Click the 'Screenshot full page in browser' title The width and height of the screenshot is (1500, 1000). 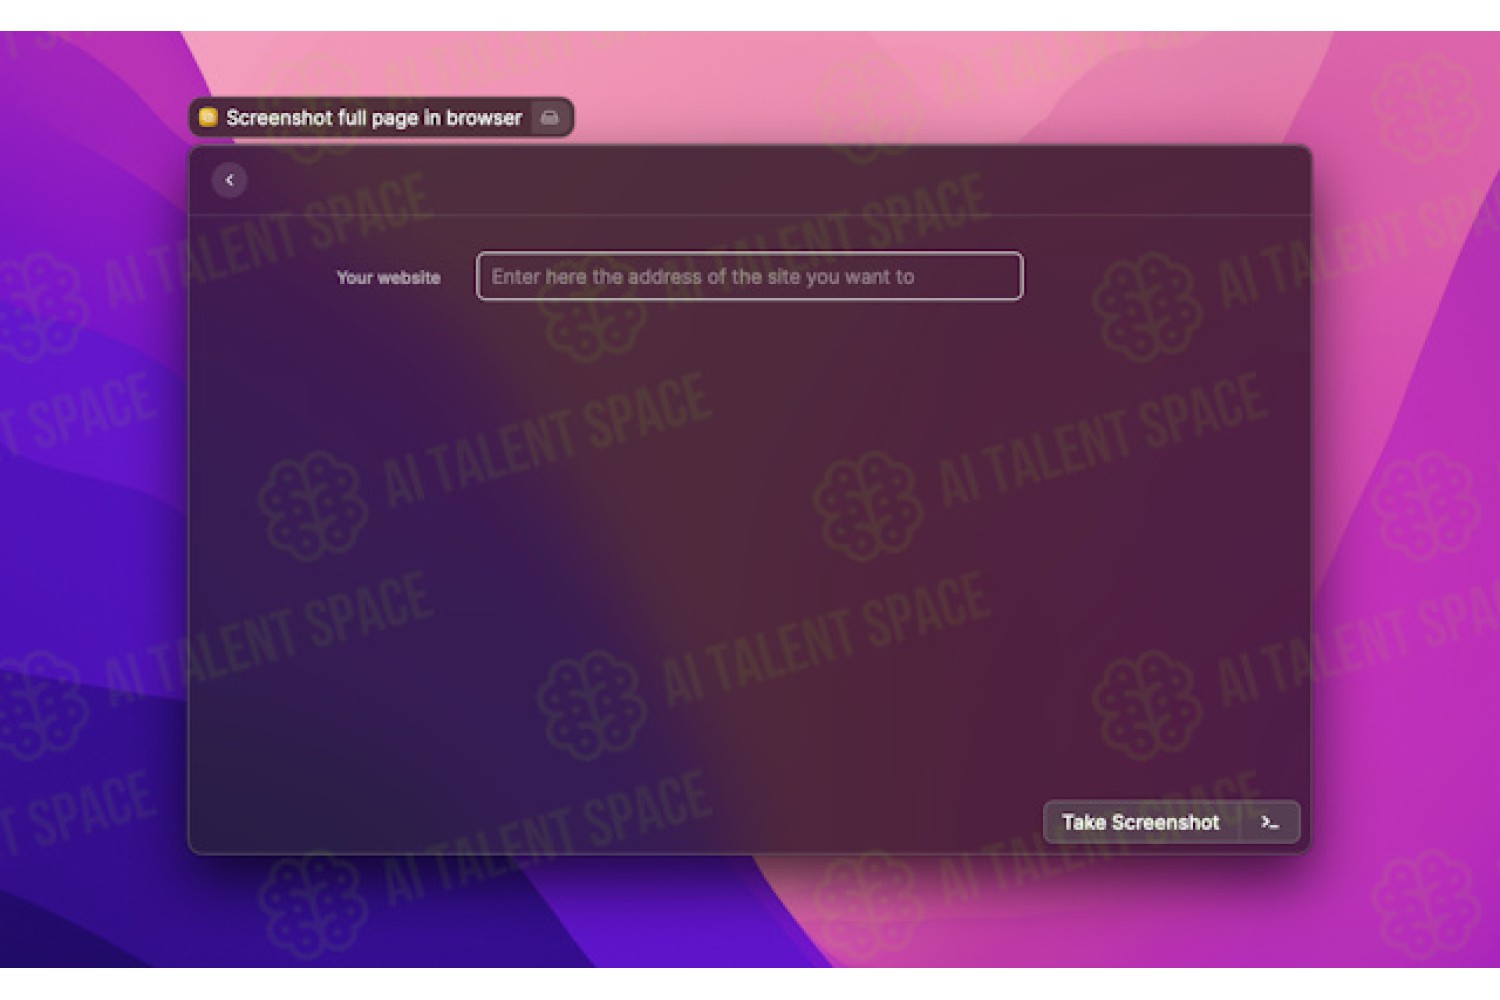click(x=373, y=118)
